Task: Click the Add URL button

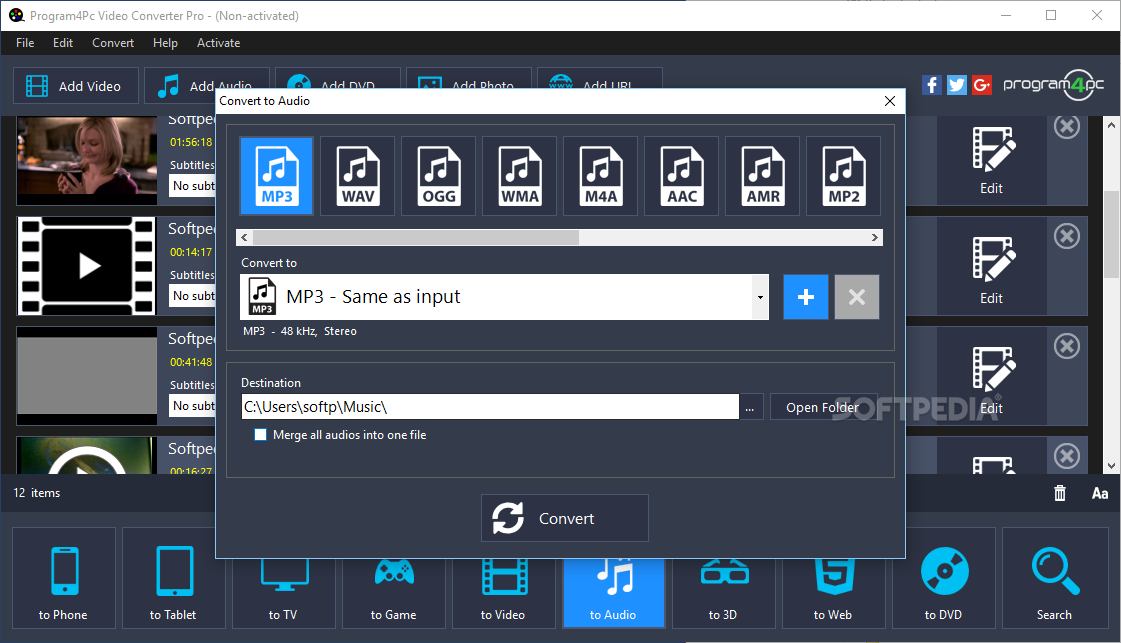Action: [x=599, y=78]
